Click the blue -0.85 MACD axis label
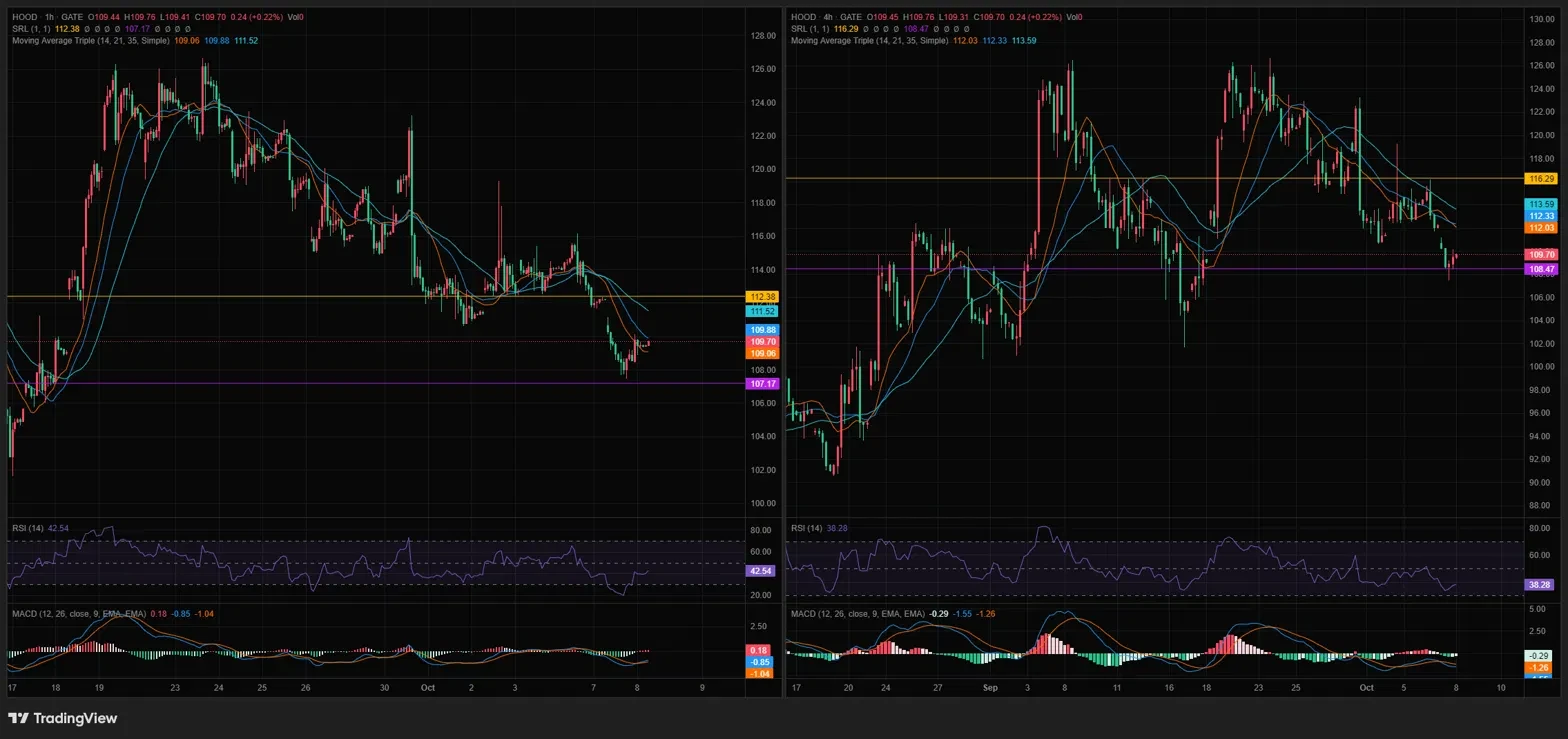 760,662
